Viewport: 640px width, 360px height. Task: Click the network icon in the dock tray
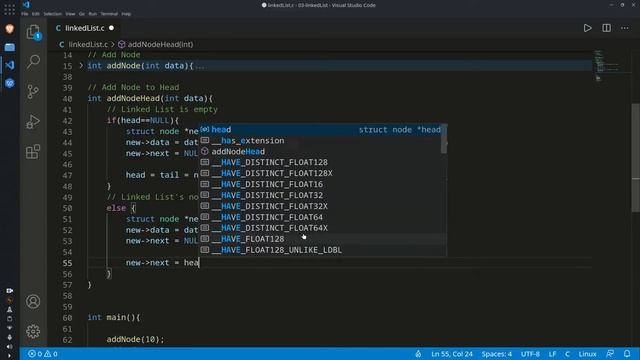click(9, 328)
